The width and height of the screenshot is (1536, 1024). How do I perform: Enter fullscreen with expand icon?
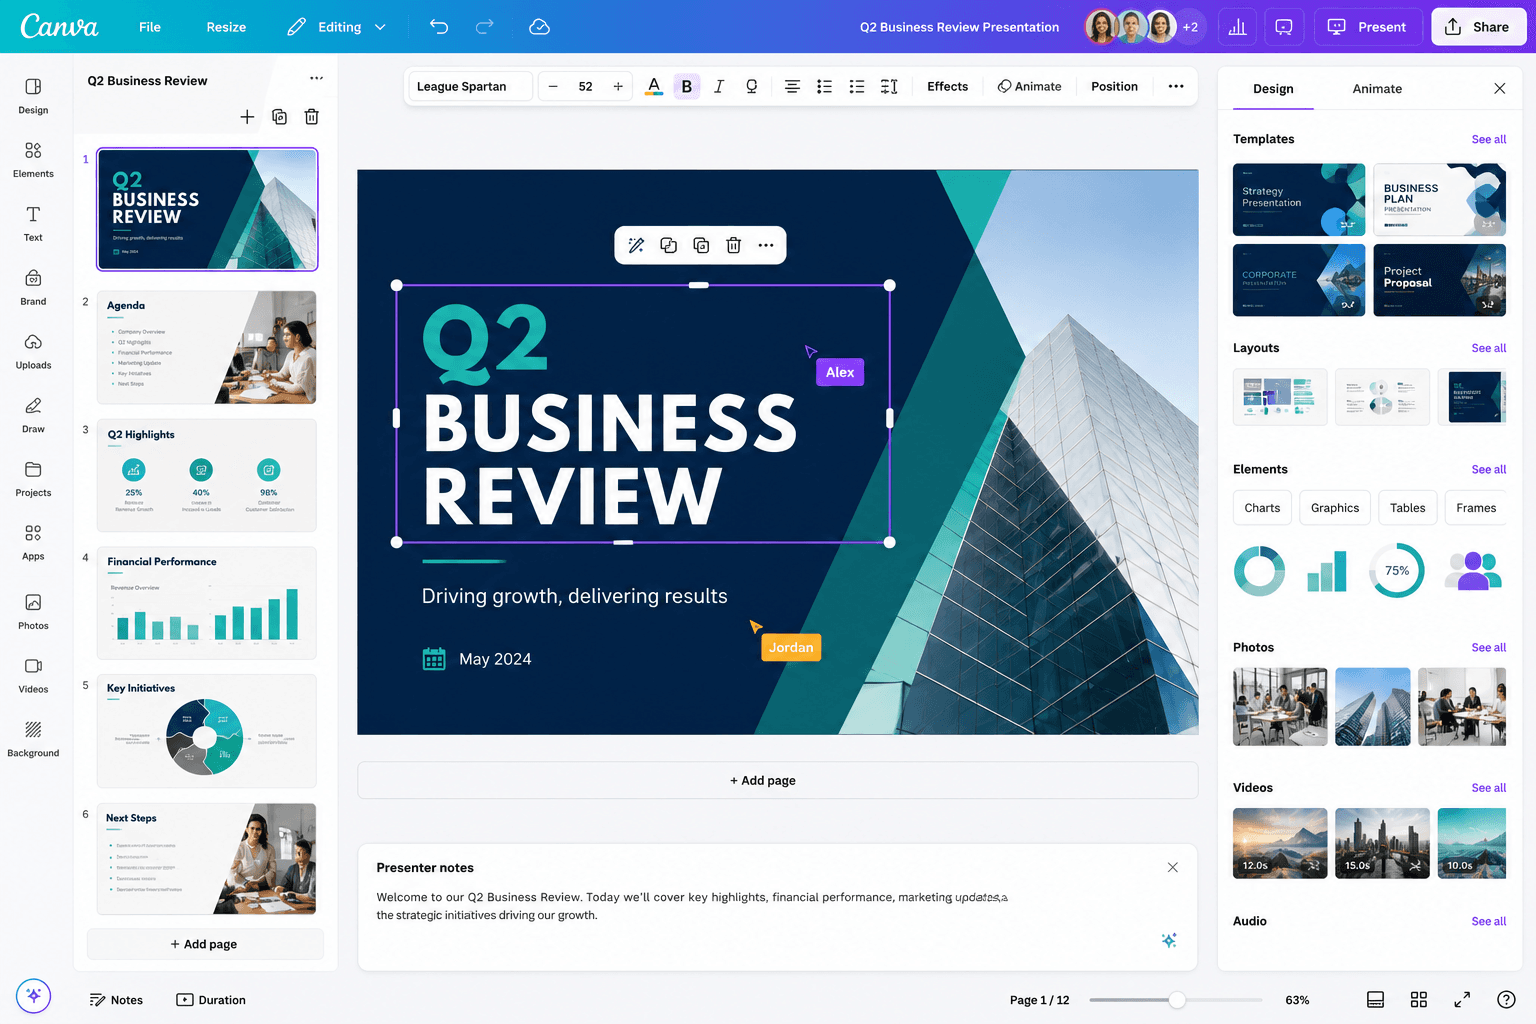(1462, 1000)
